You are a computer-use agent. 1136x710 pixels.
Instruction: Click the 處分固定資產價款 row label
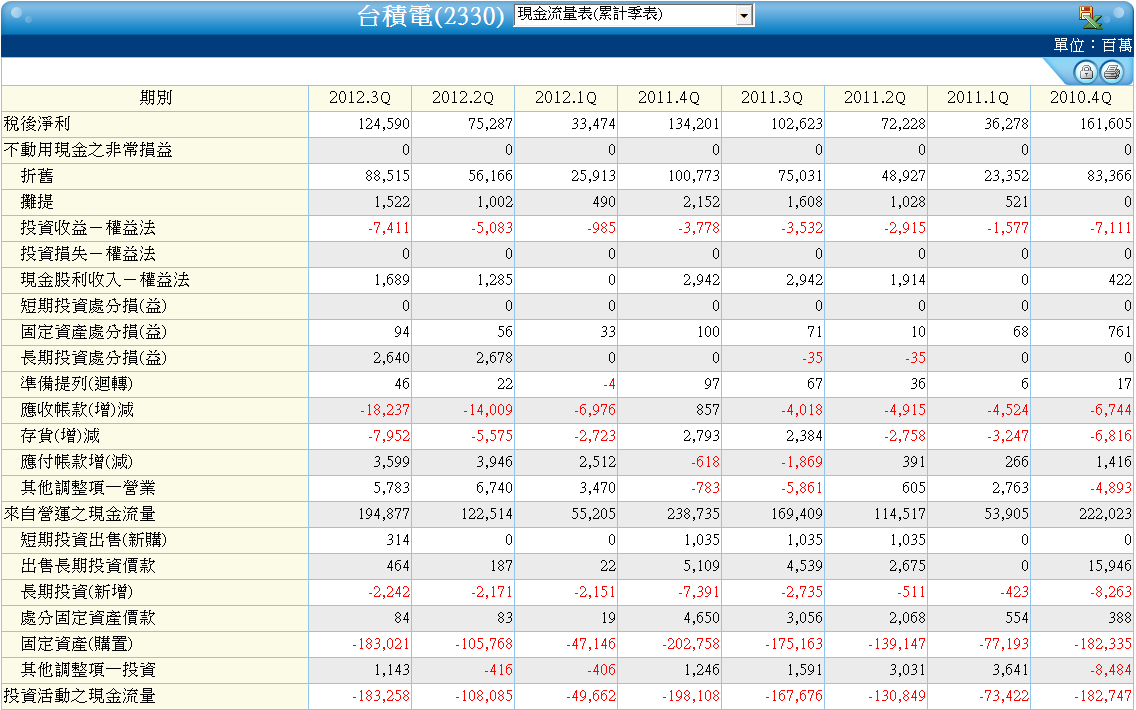88,619
